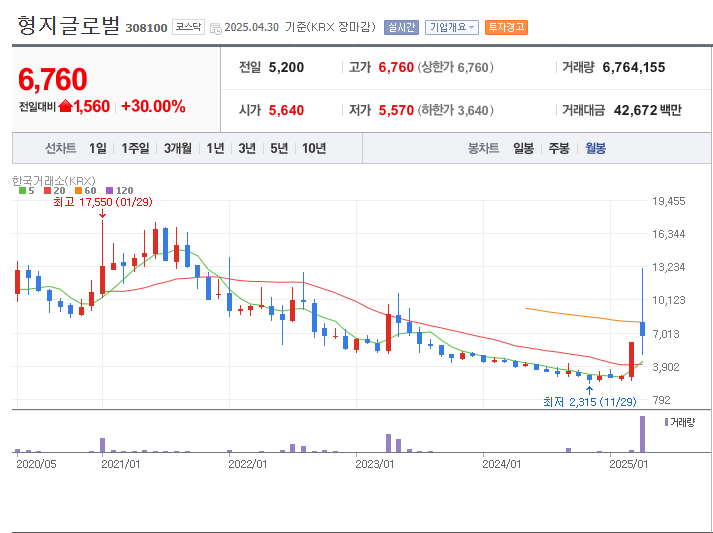Click the 시가 5,640 value

(286, 110)
